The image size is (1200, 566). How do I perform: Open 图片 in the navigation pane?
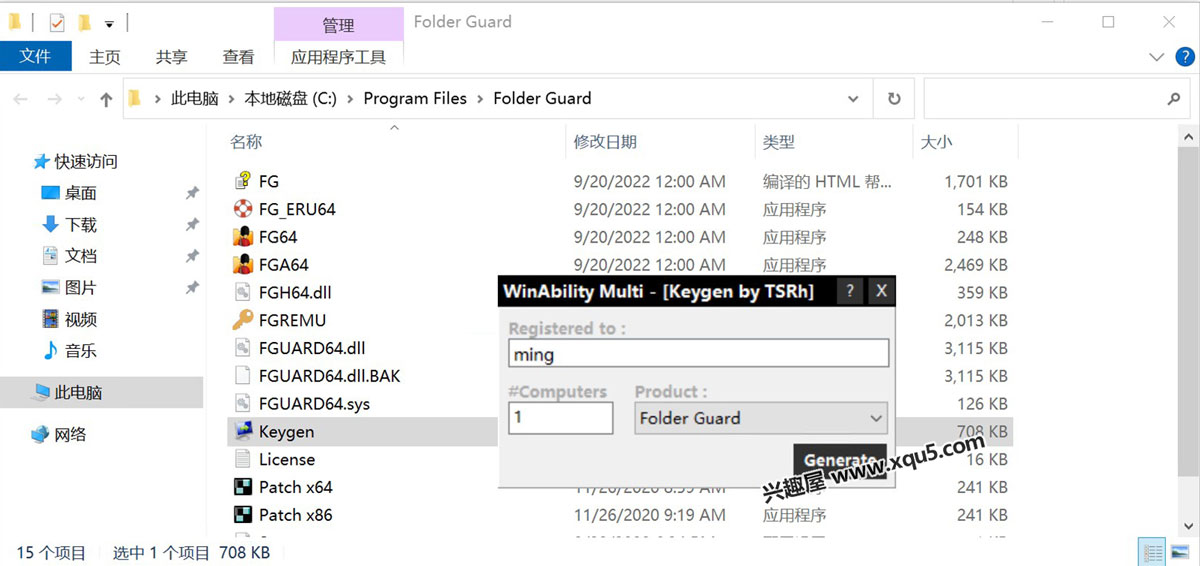(81, 287)
